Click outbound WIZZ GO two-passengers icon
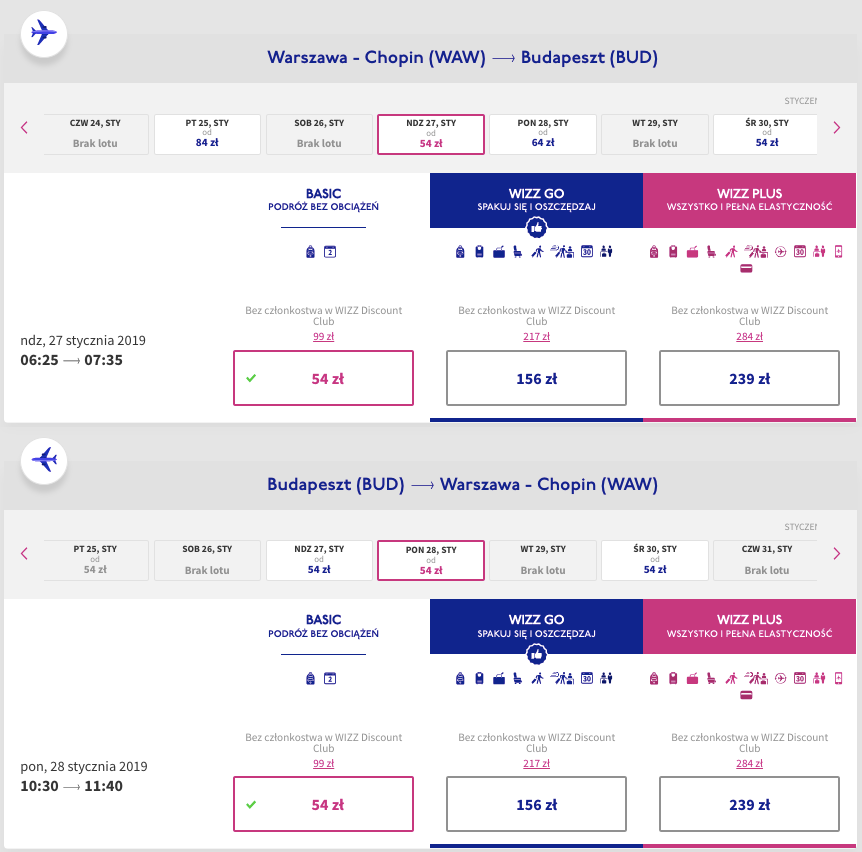Image resolution: width=862 pixels, height=852 pixels. (606, 252)
